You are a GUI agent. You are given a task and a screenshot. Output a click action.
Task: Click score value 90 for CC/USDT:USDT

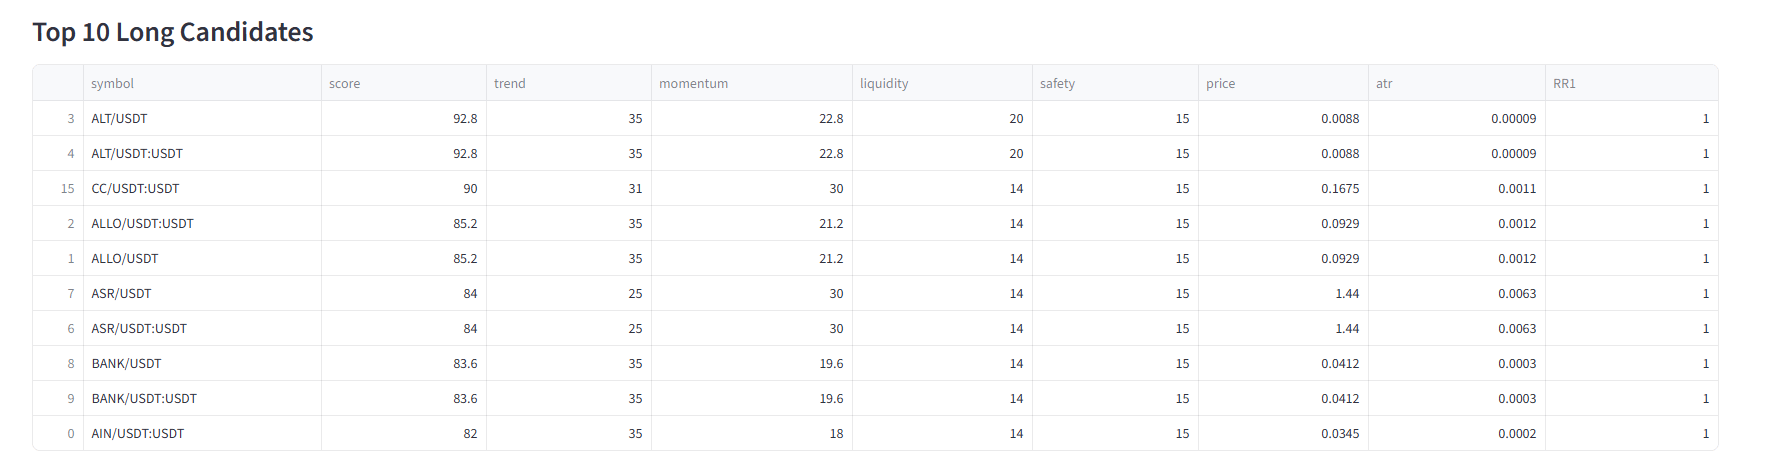[469, 189]
